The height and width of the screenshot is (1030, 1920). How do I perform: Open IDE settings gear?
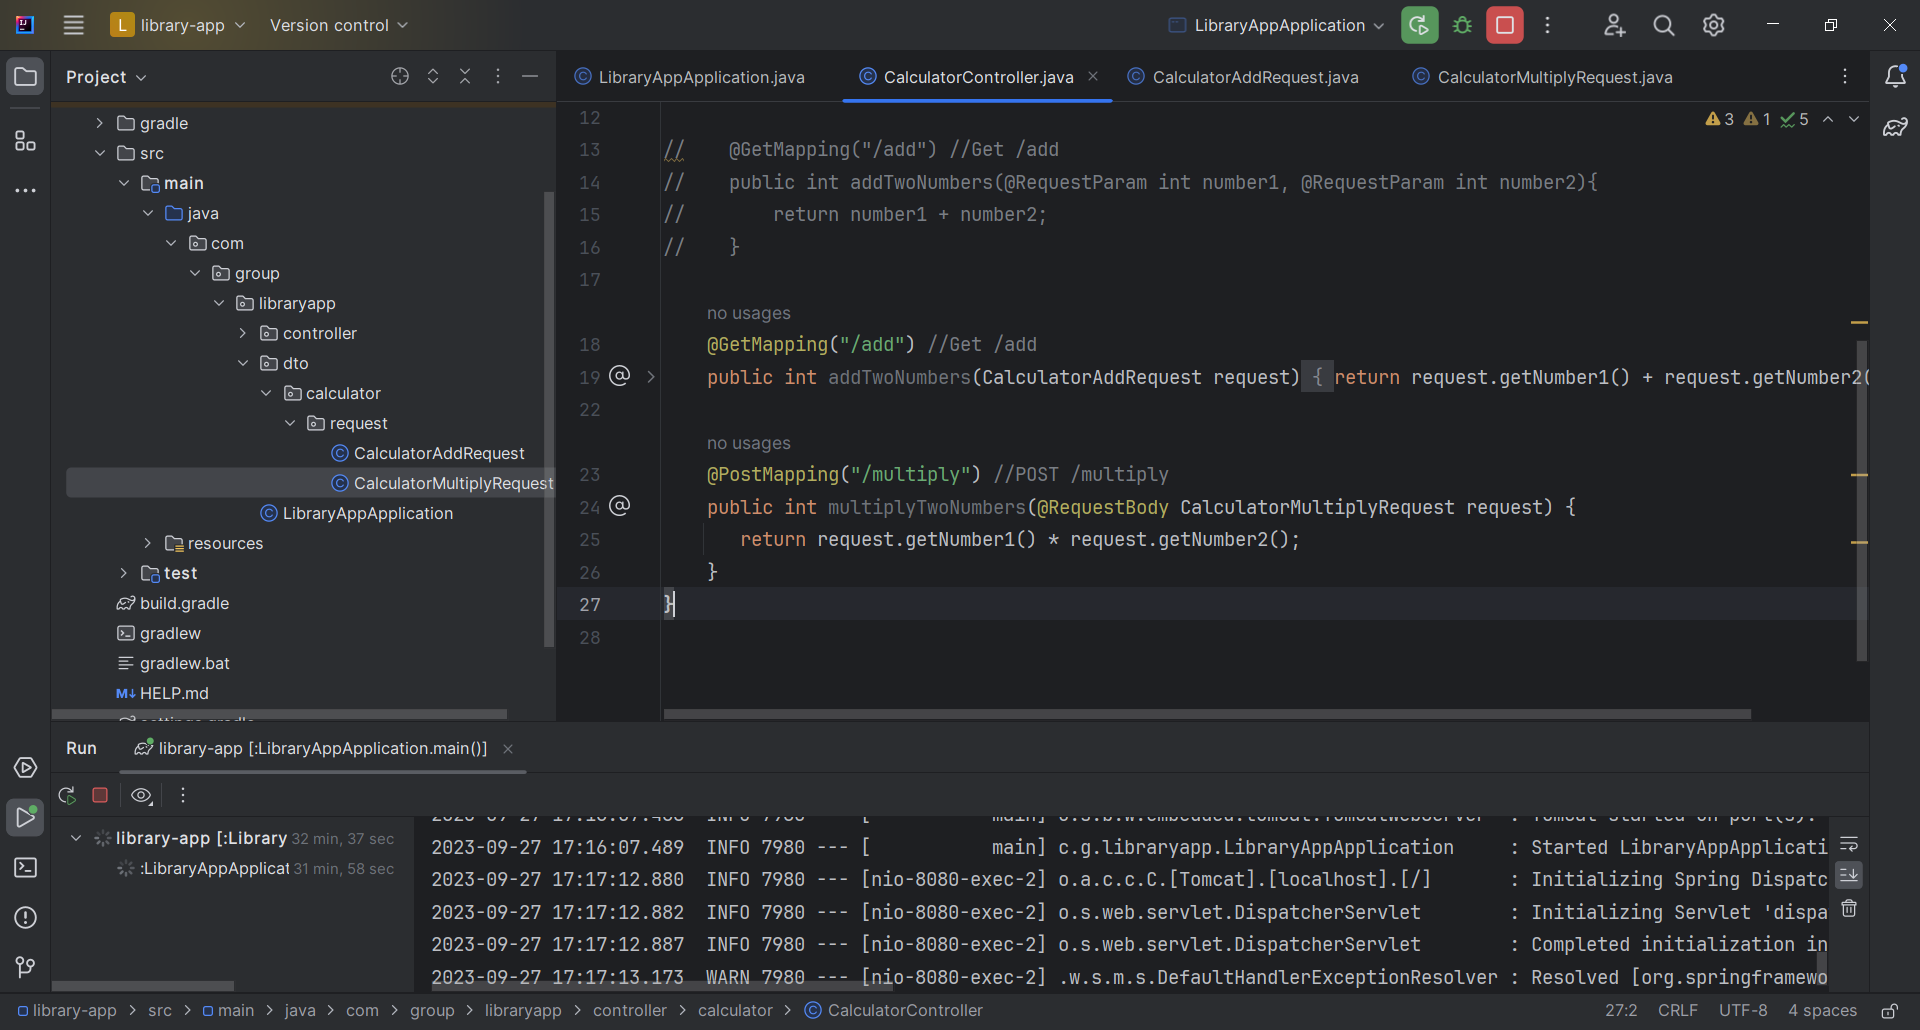click(1713, 25)
